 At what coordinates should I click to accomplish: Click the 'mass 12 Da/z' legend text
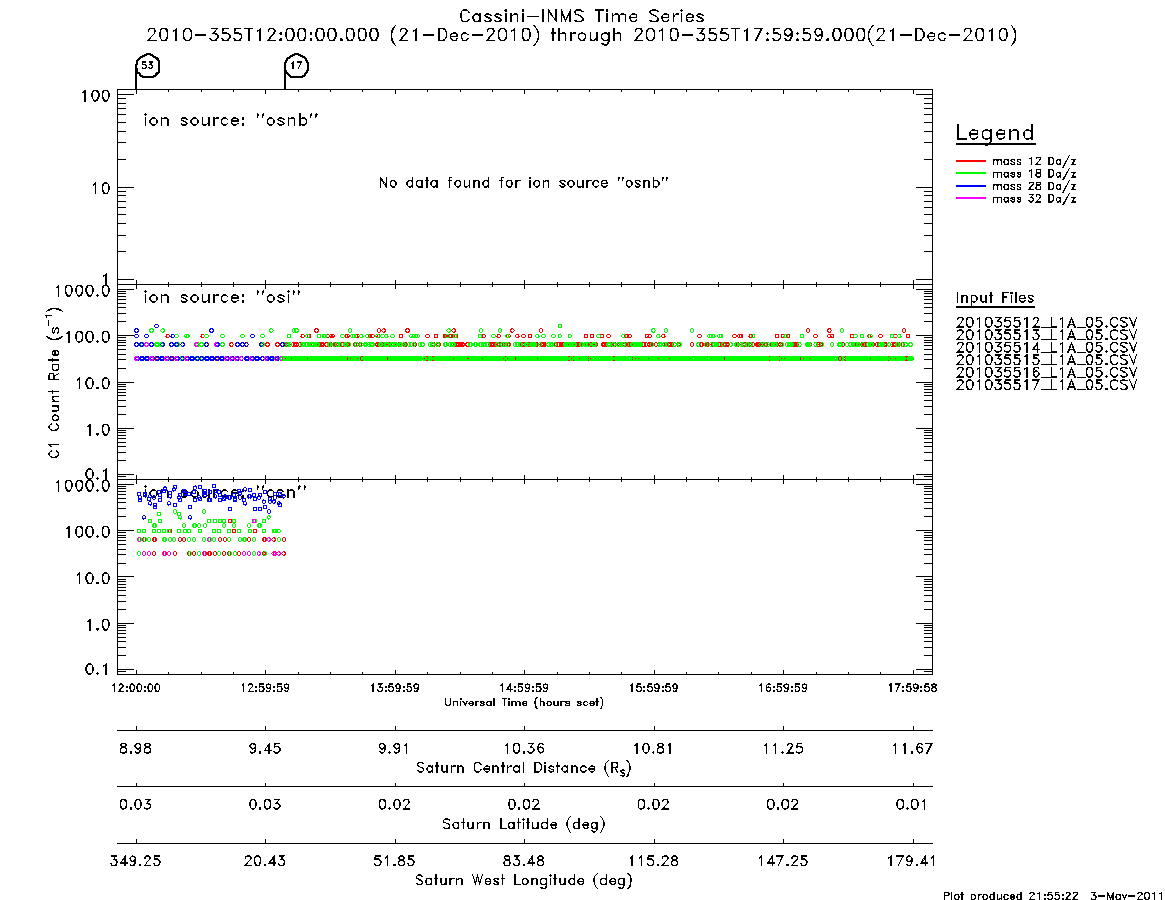(x=1033, y=161)
